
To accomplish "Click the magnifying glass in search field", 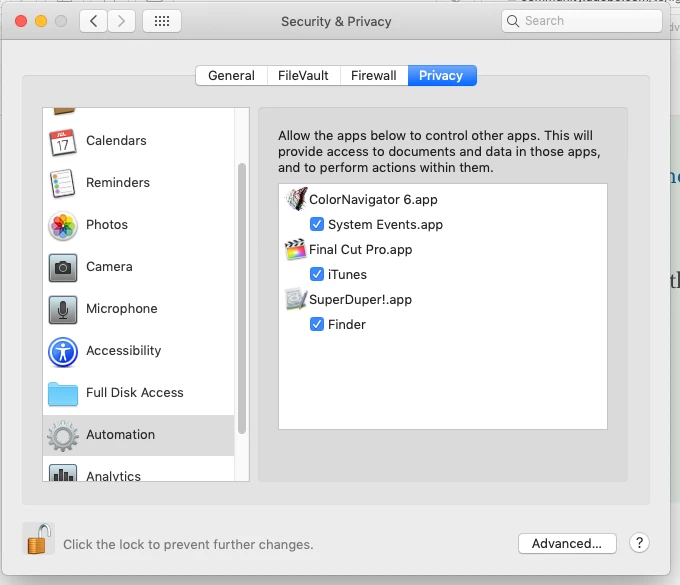I will point(513,21).
